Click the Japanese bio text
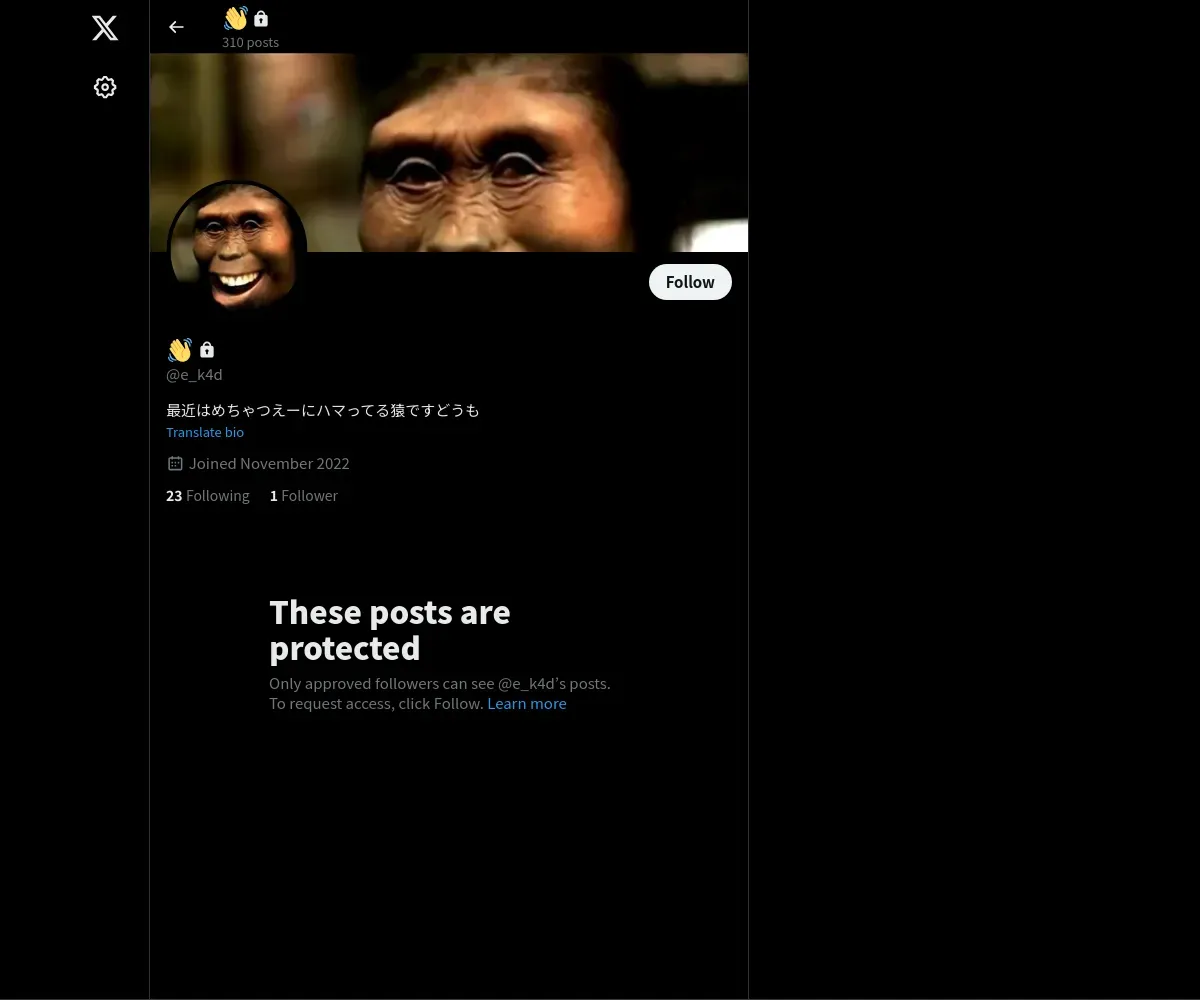Image resolution: width=1200 pixels, height=1000 pixels. click(323, 410)
